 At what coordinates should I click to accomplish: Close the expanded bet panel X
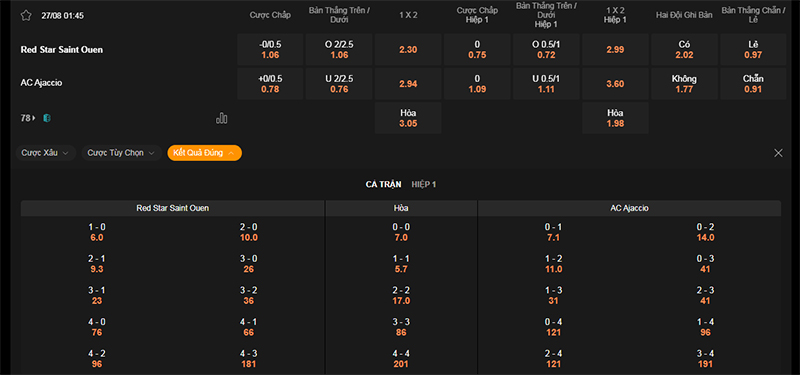(x=778, y=153)
